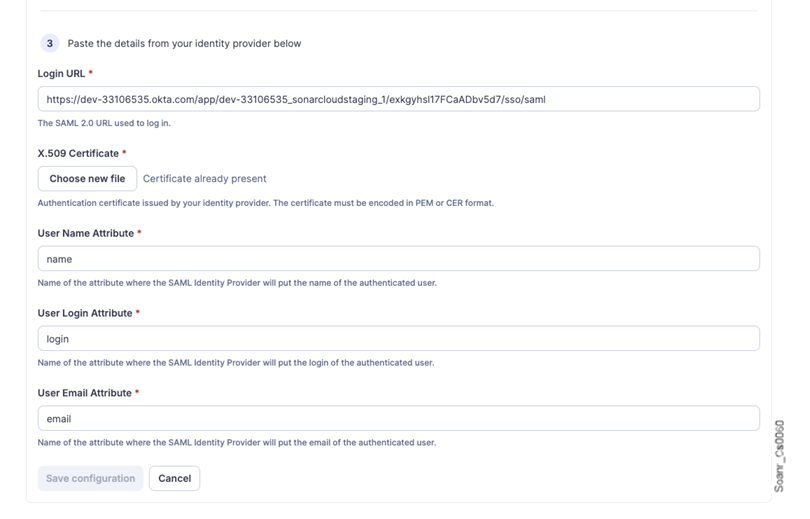The image size is (810, 519).
Task: Click help text below User Login Attribute field
Action: pos(236,362)
